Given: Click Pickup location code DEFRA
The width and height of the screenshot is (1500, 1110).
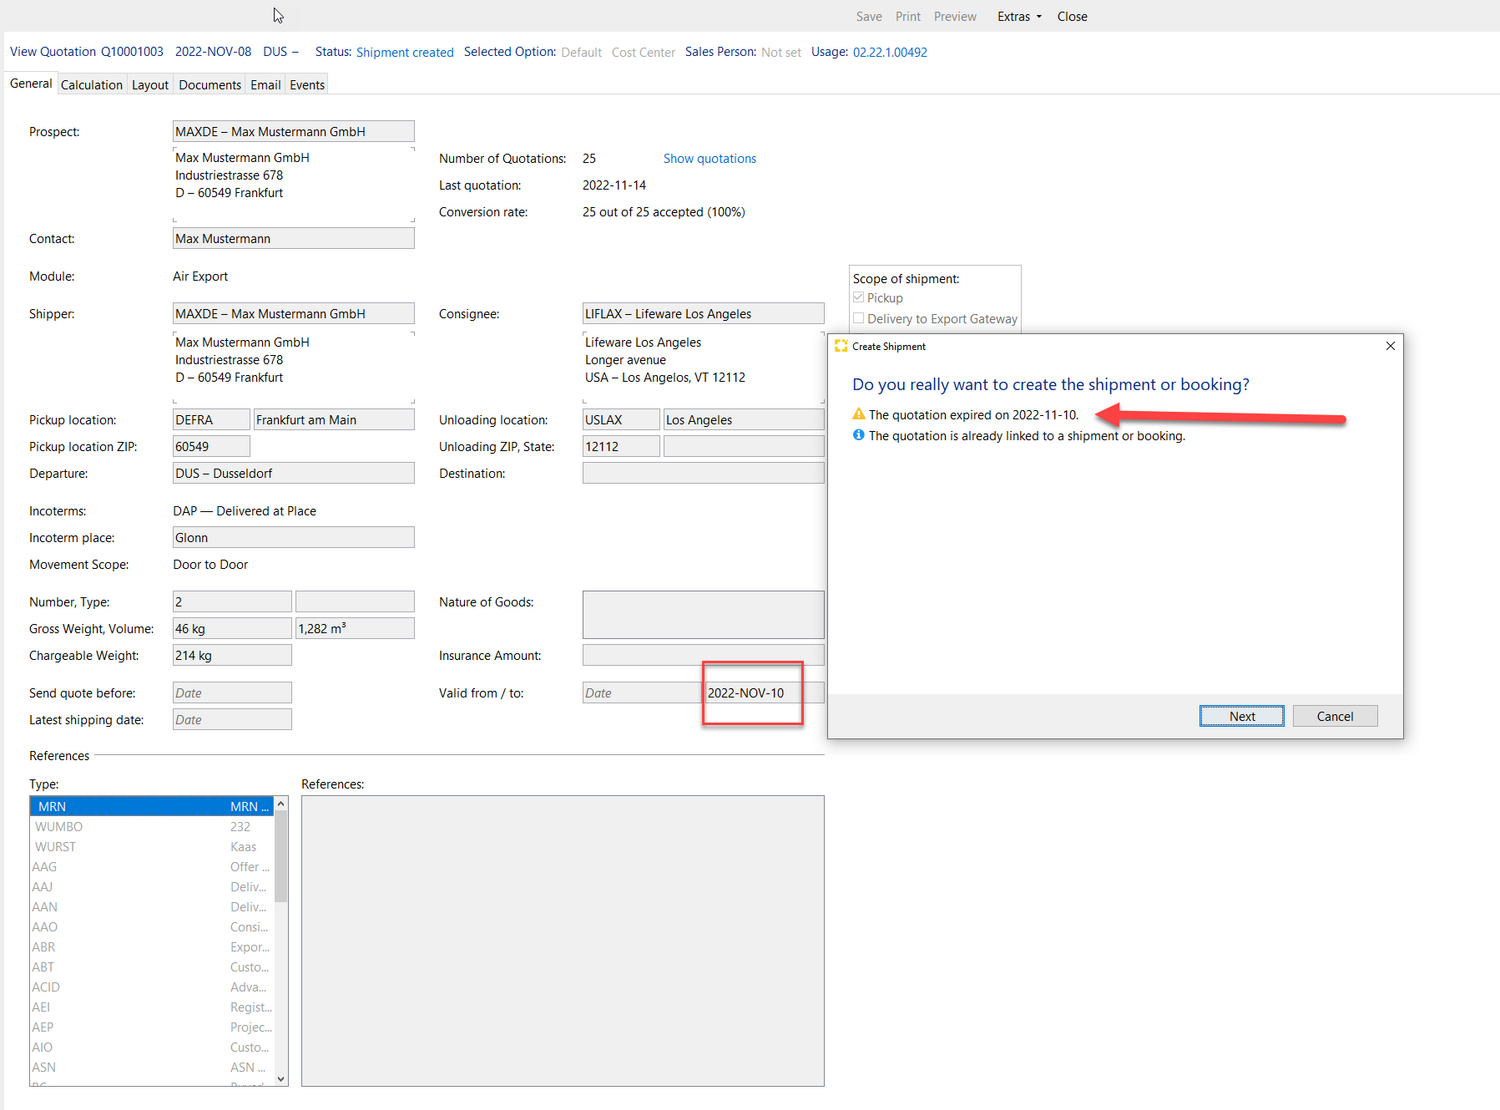Looking at the screenshot, I should click(211, 420).
